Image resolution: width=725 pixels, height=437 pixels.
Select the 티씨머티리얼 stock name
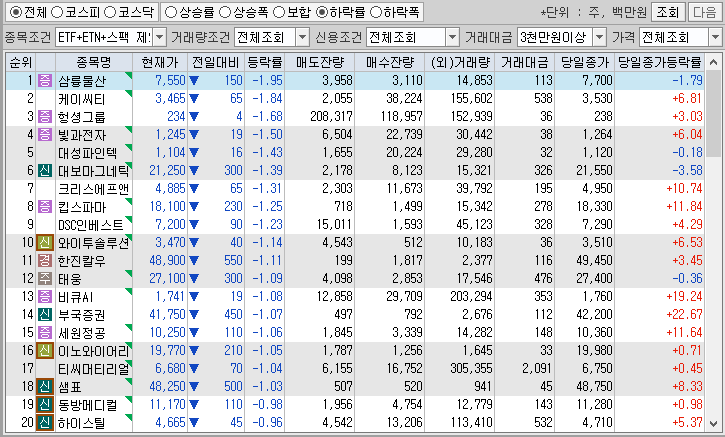pos(94,369)
